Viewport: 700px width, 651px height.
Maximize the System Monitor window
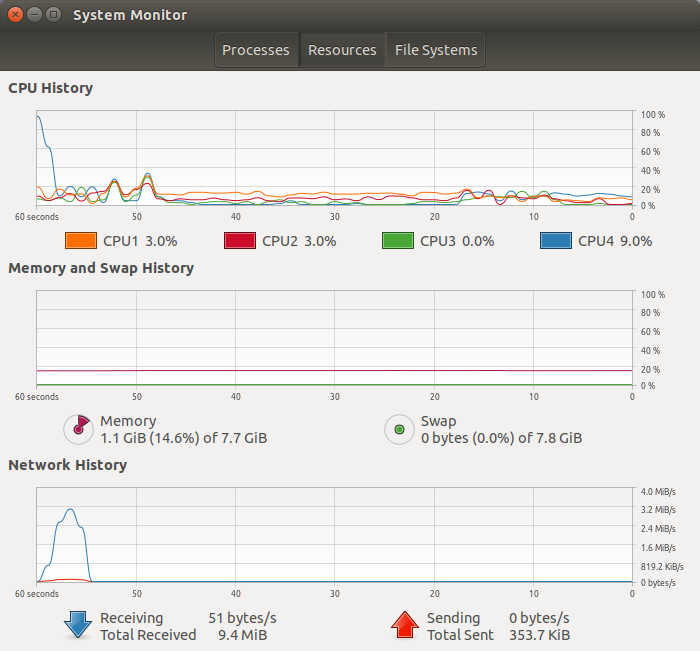(x=54, y=15)
